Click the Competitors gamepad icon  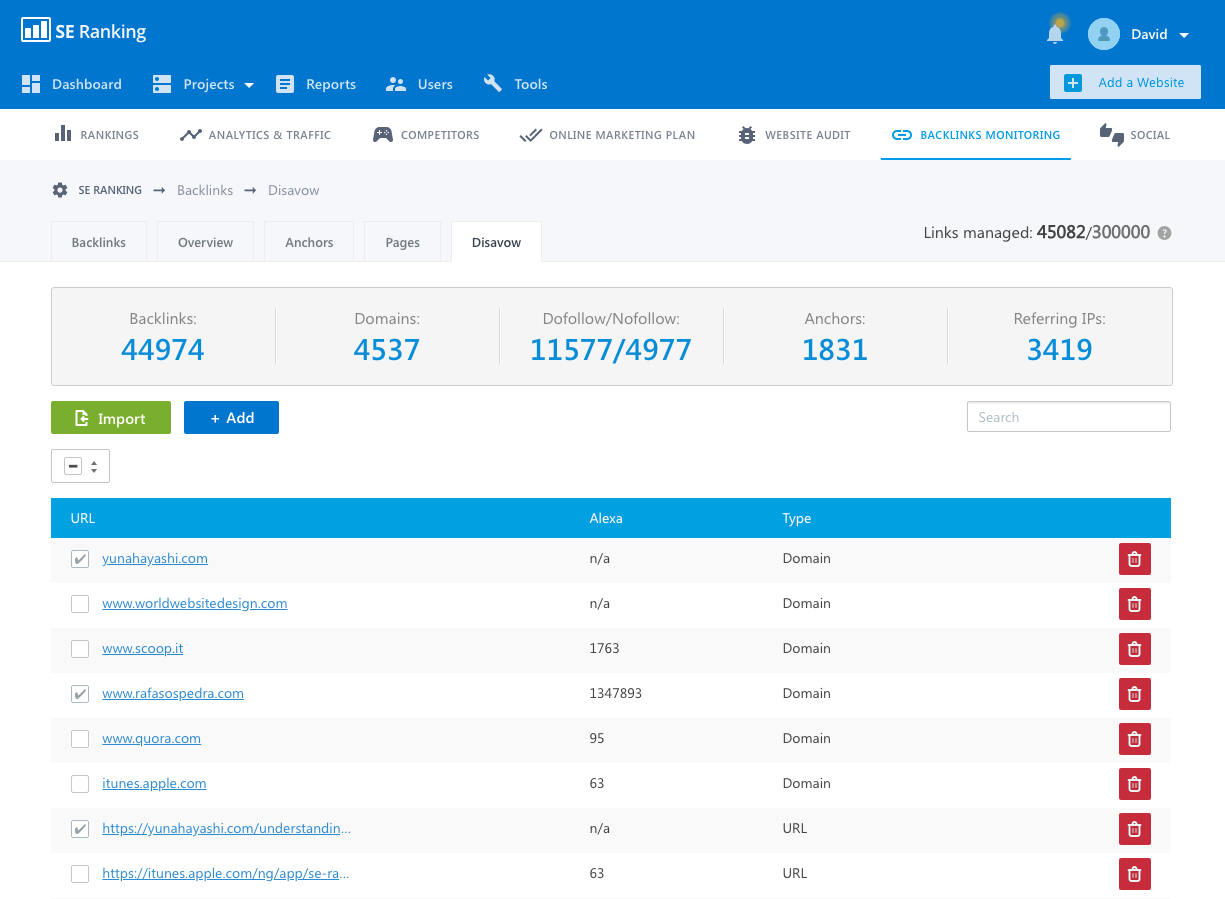[383, 135]
